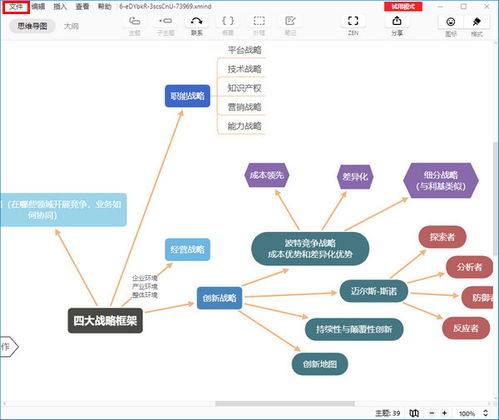Click the Summary (概要) braces icon
Screen dimensions: 499x420
click(228, 21)
